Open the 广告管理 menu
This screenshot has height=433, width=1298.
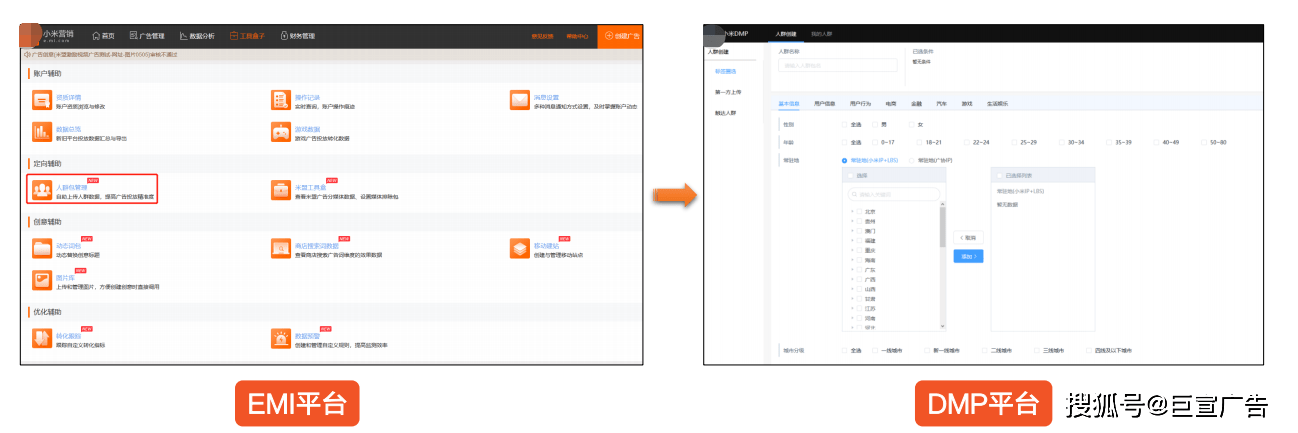[147, 36]
